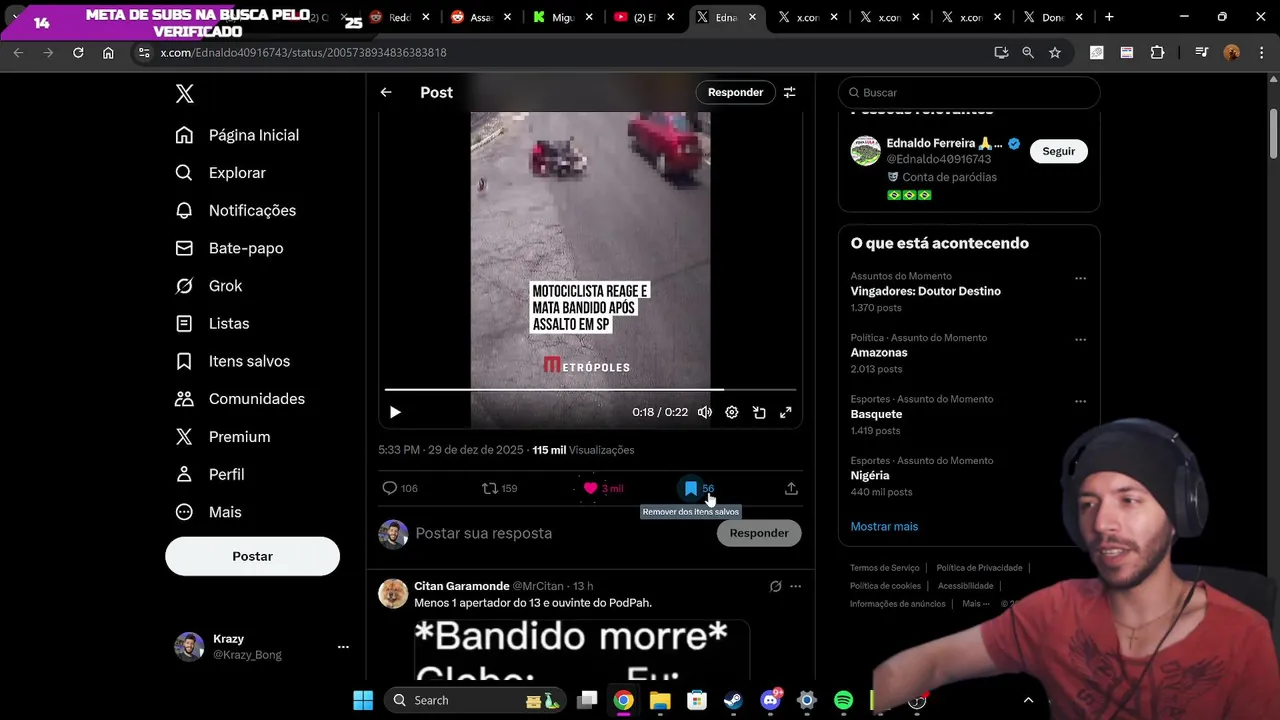Open trend Vingadores: Doutor Destino
The height and width of the screenshot is (720, 1280).
[x=926, y=291]
